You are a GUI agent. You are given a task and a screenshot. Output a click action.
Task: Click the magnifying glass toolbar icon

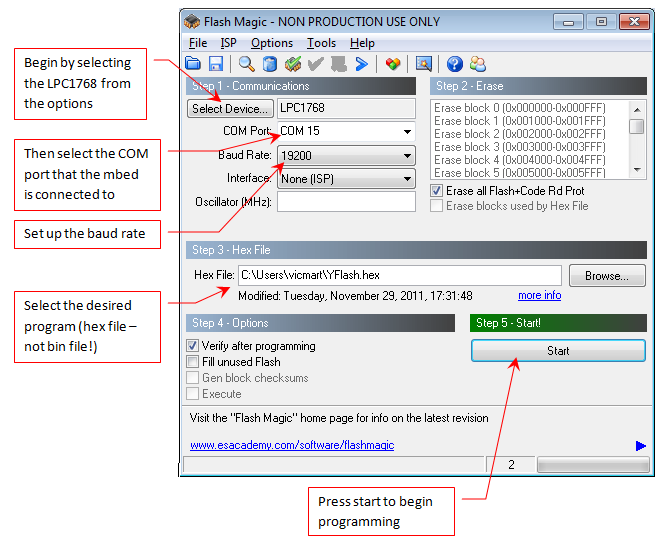(x=246, y=65)
